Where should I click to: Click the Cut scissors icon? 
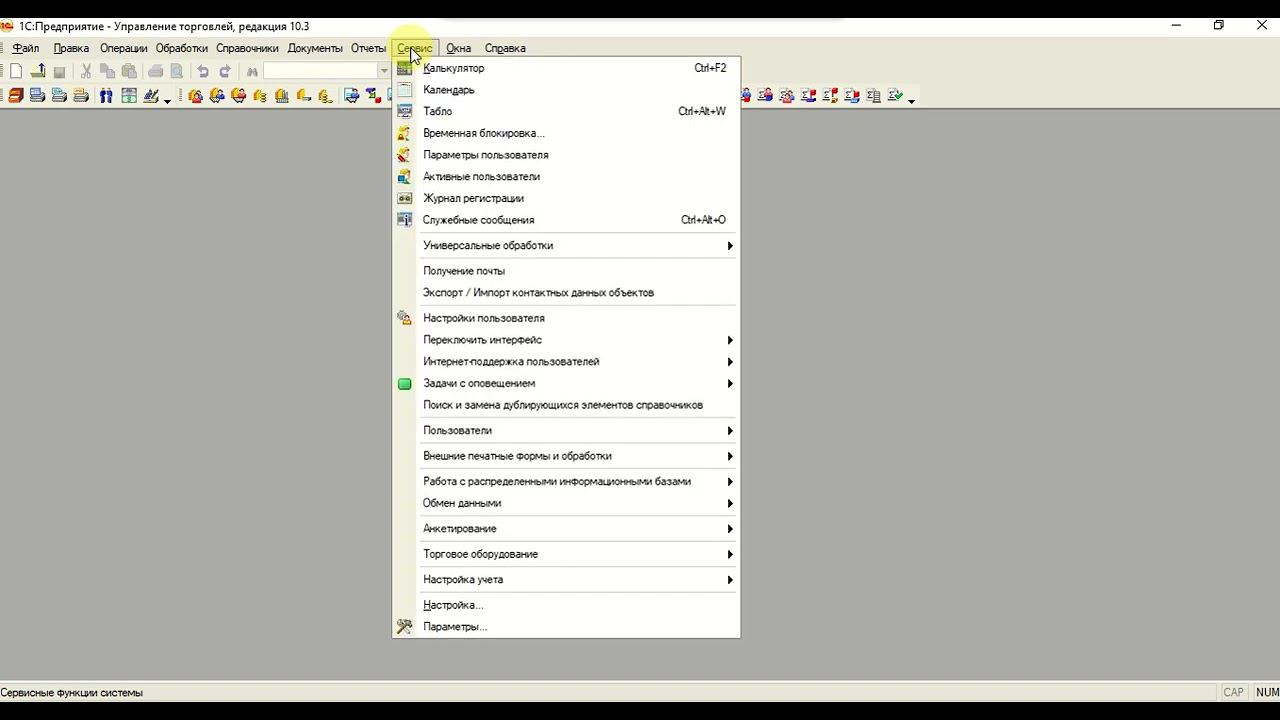pos(86,71)
